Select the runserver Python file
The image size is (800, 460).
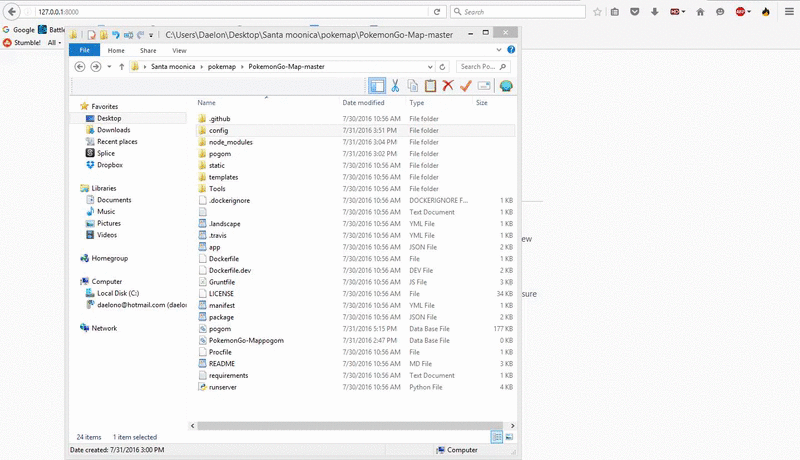(355, 387)
